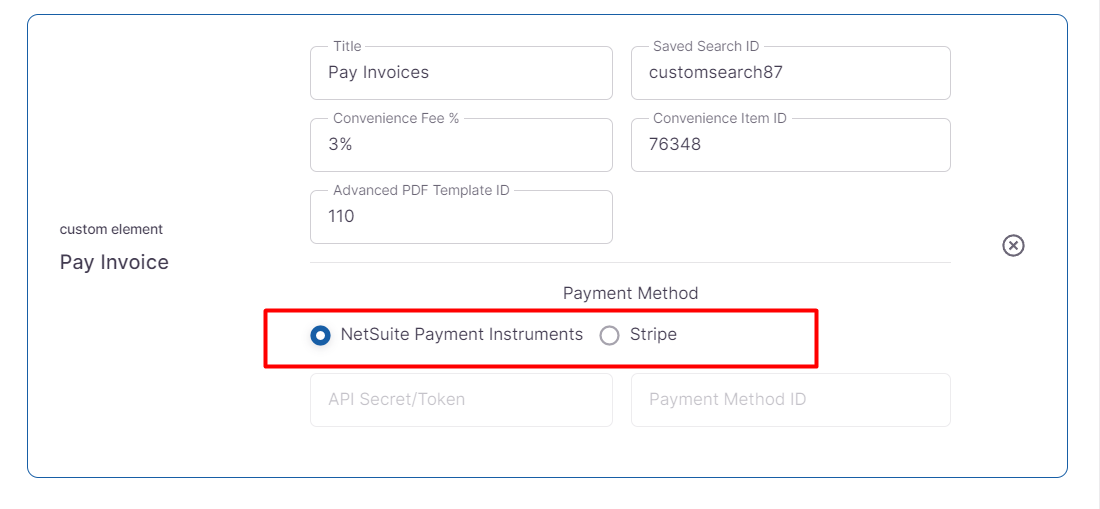Click the 'Stripe' option label text
This screenshot has width=1100, height=509.
click(653, 335)
